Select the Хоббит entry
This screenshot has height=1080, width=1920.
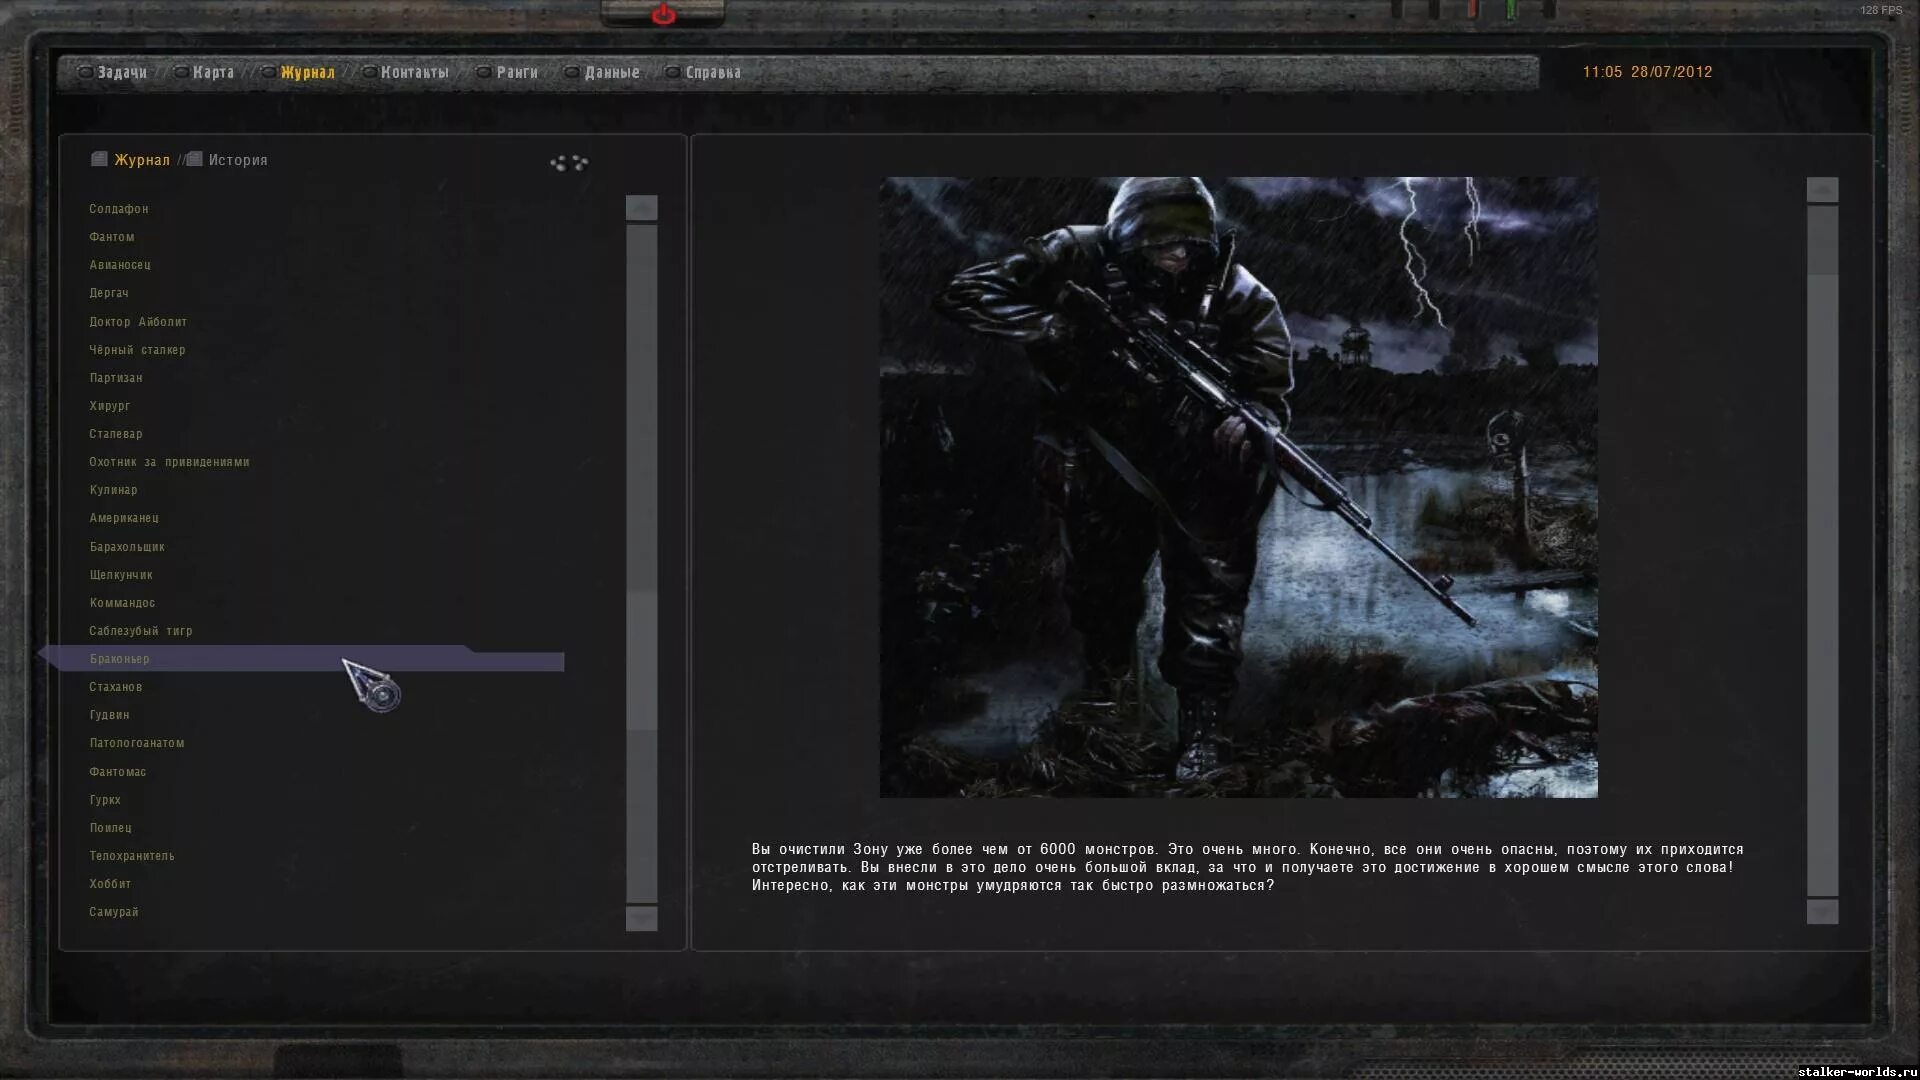pyautogui.click(x=110, y=884)
